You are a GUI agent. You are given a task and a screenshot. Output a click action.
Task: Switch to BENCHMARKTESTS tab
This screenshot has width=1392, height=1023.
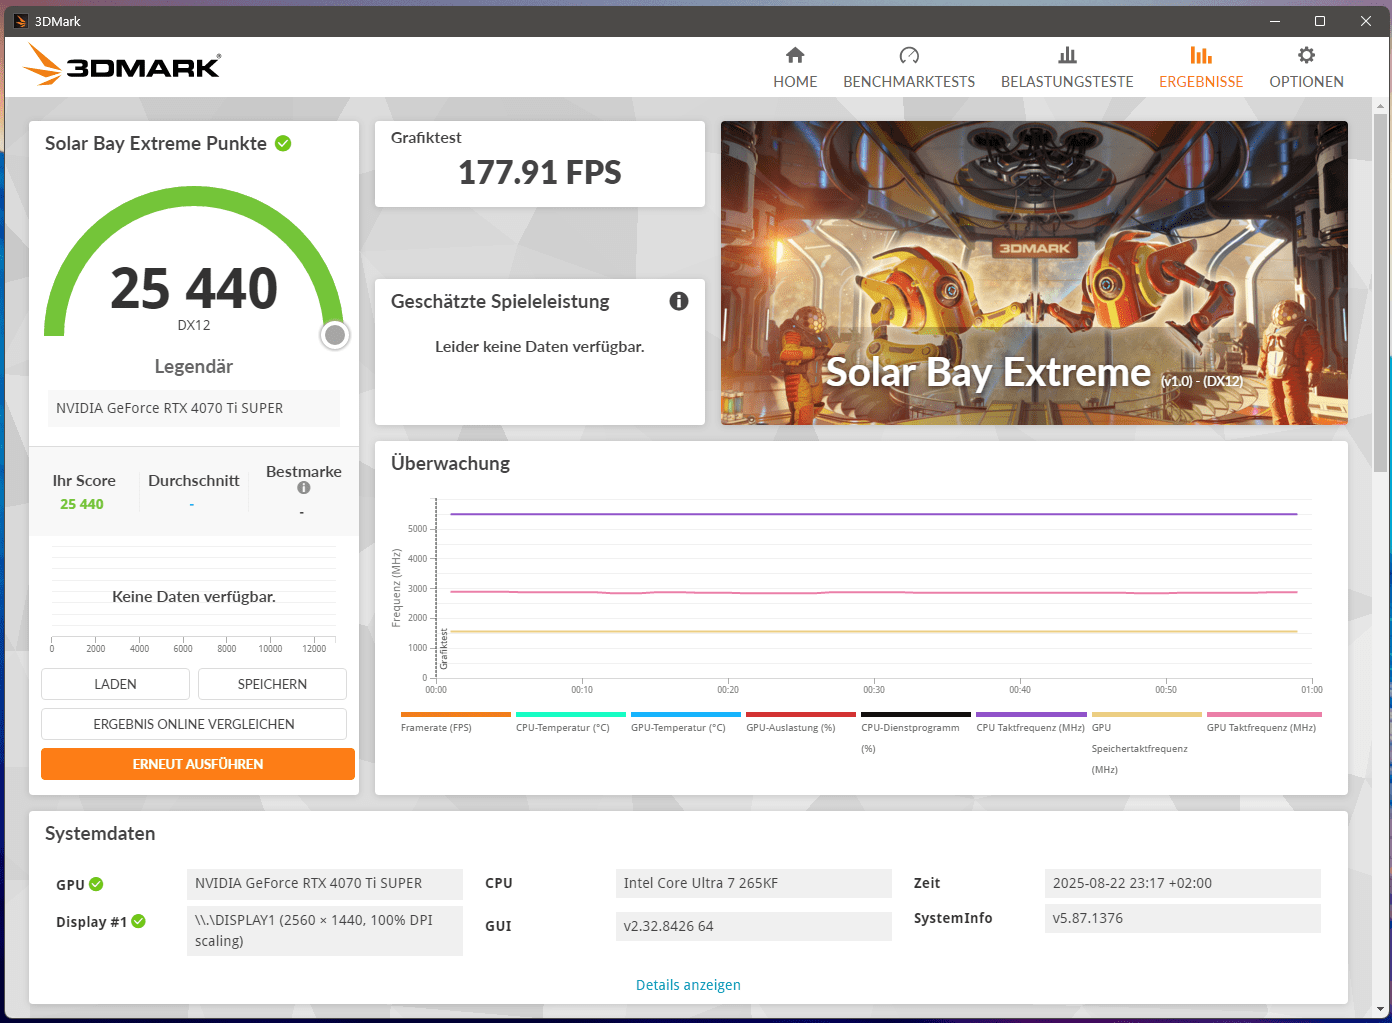[909, 68]
